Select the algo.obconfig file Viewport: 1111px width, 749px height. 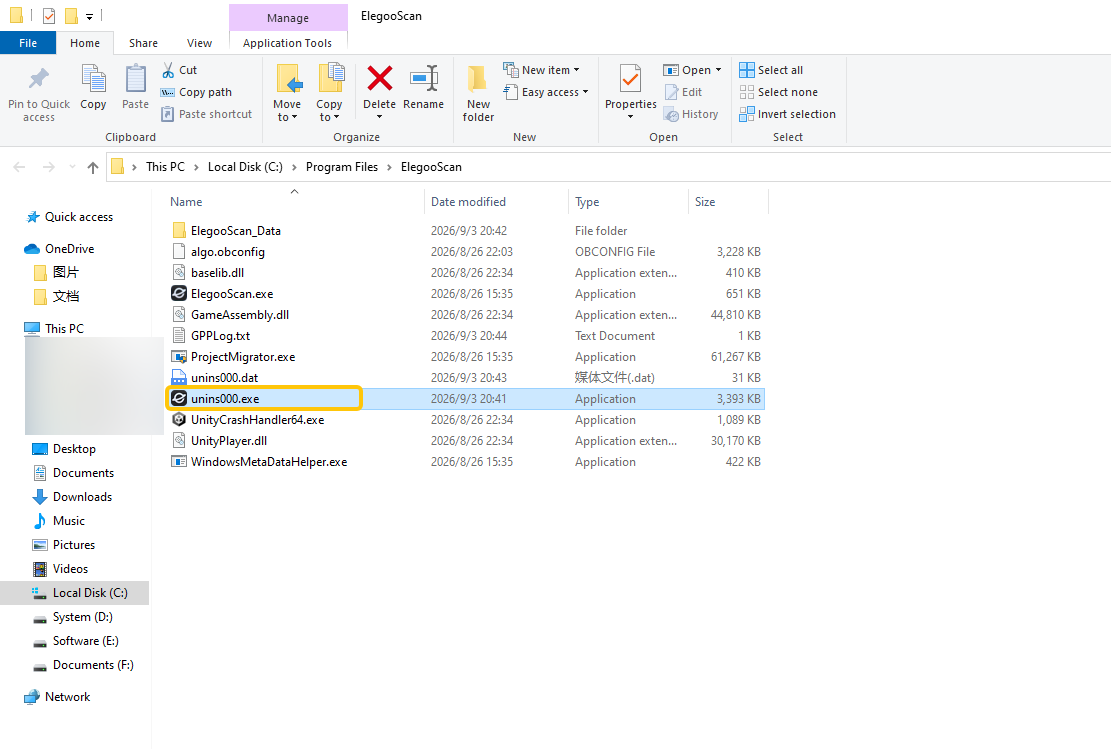[x=227, y=252]
